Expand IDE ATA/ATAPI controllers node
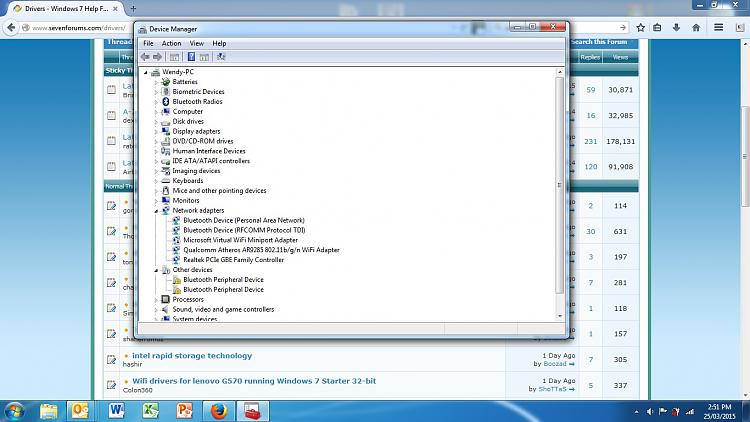Screen dimensions: 750x422 tap(156, 161)
